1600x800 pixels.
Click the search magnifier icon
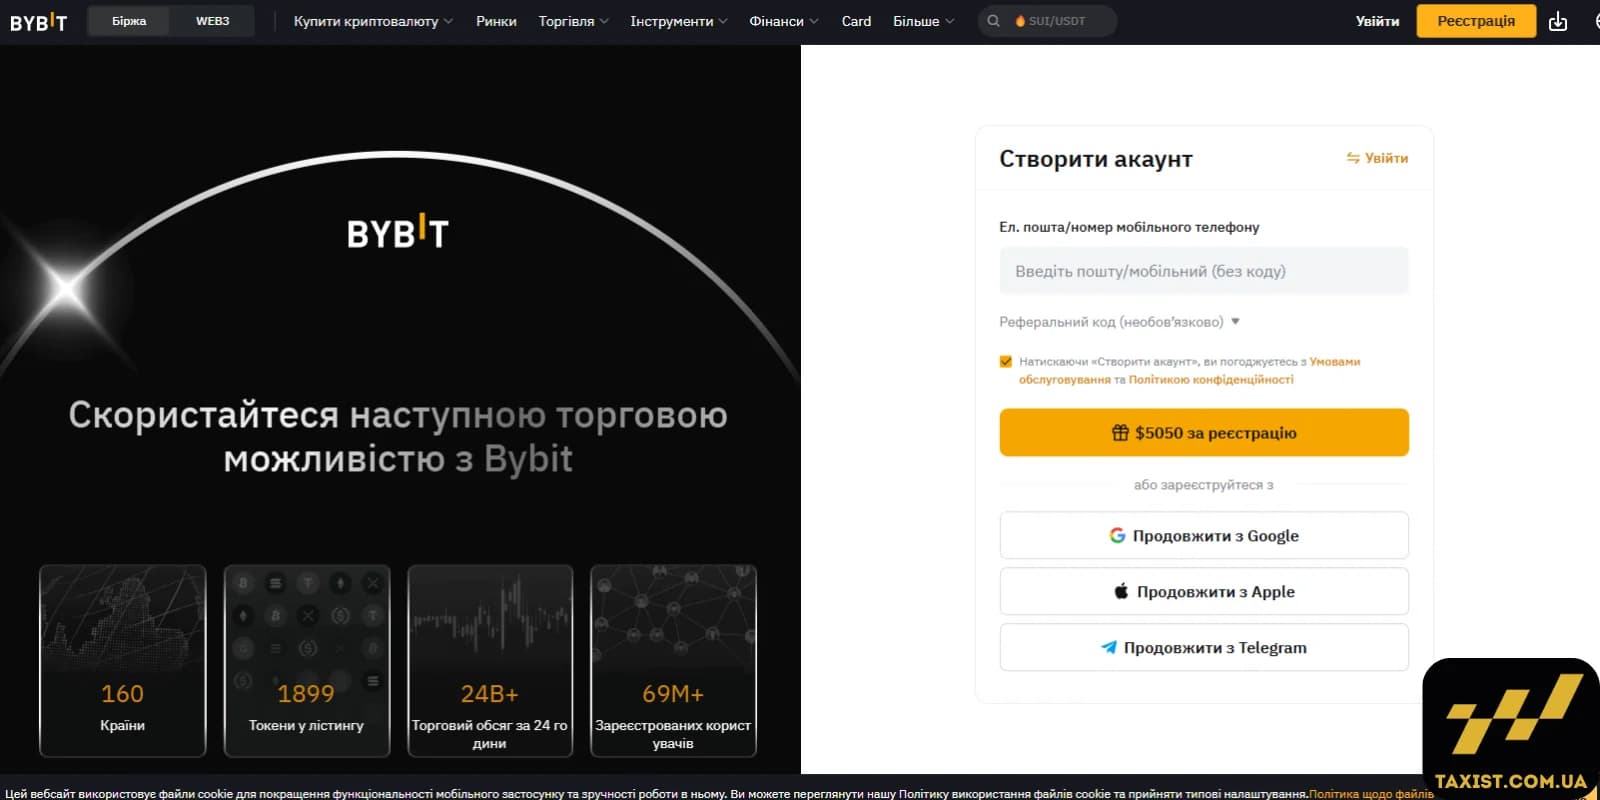pyautogui.click(x=993, y=21)
